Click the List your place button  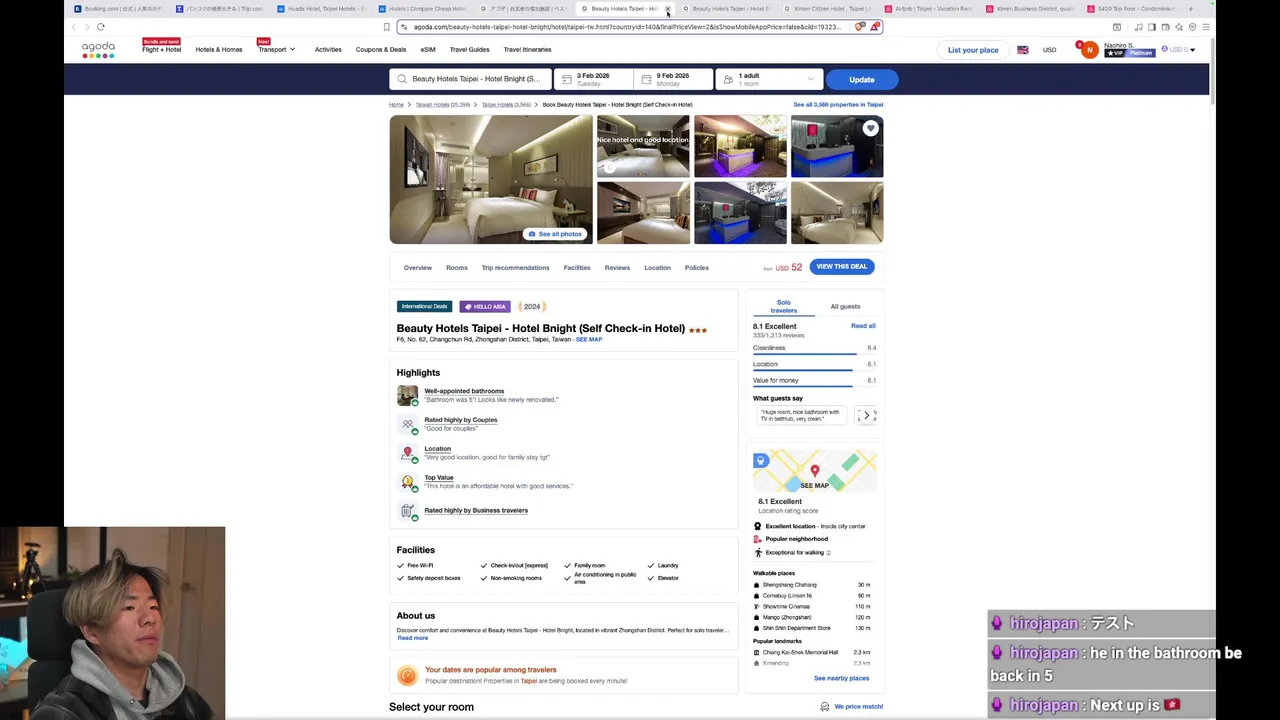point(973,50)
